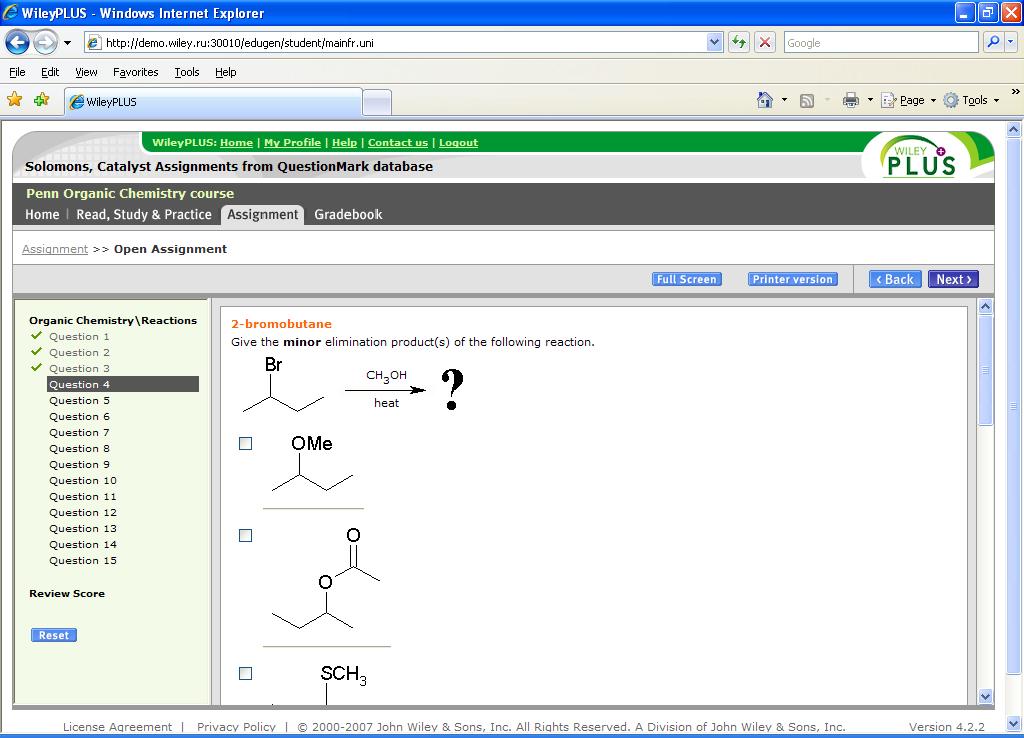Click the Full Screen button

pos(686,279)
